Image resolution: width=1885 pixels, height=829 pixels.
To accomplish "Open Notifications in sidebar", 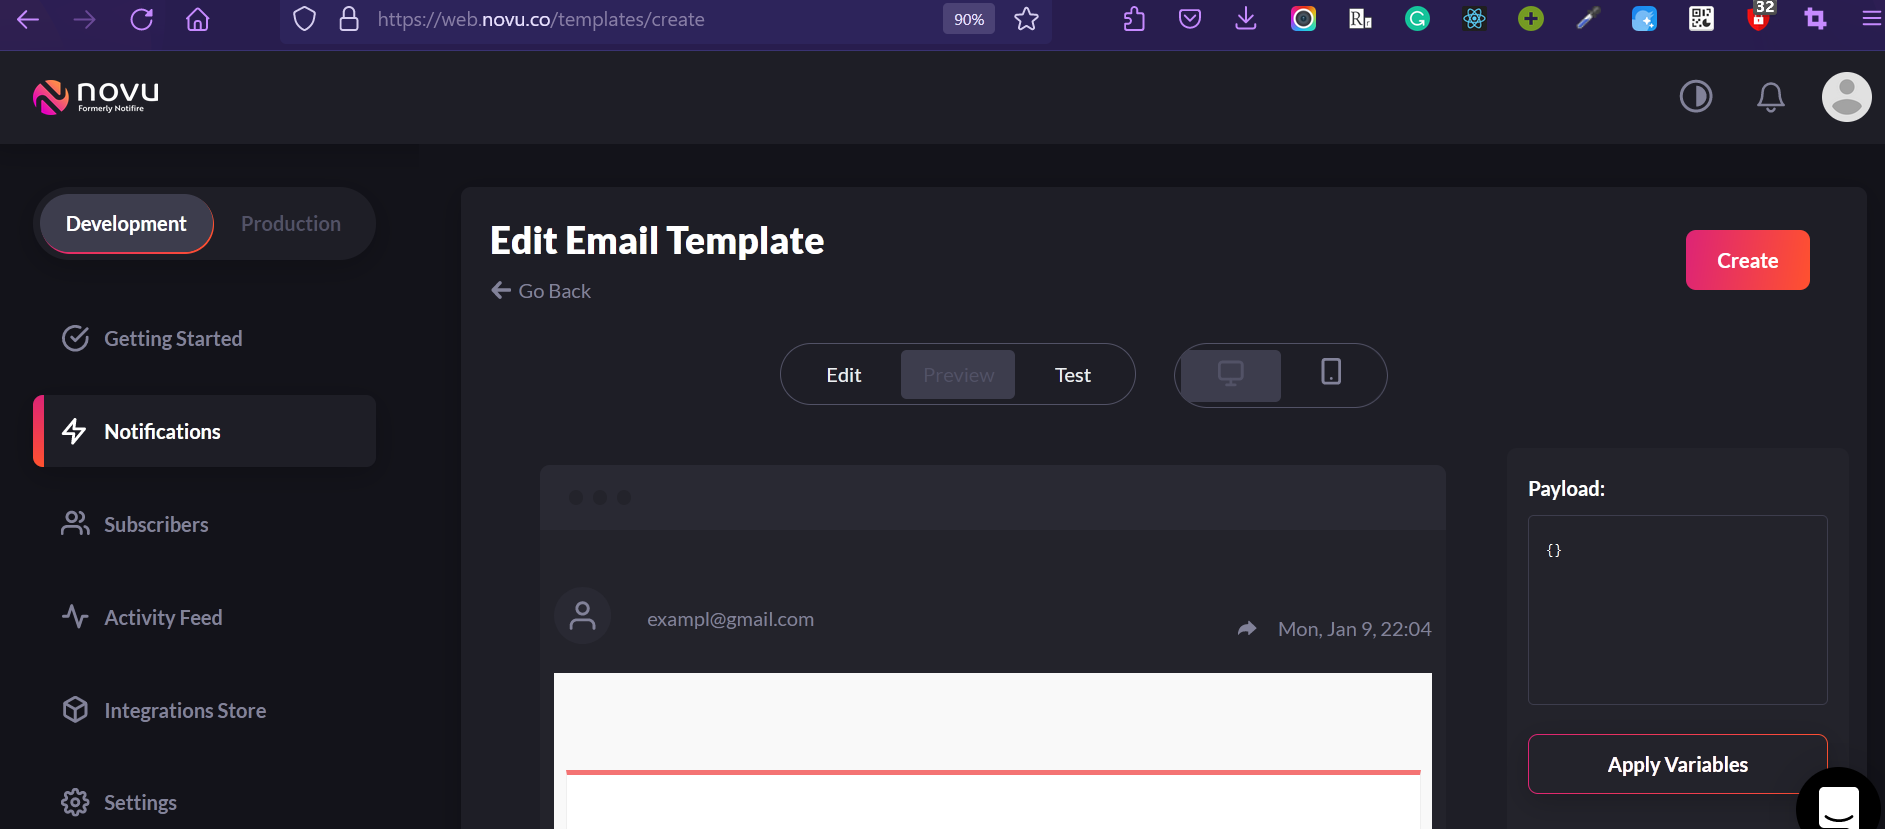I will pyautogui.click(x=205, y=431).
